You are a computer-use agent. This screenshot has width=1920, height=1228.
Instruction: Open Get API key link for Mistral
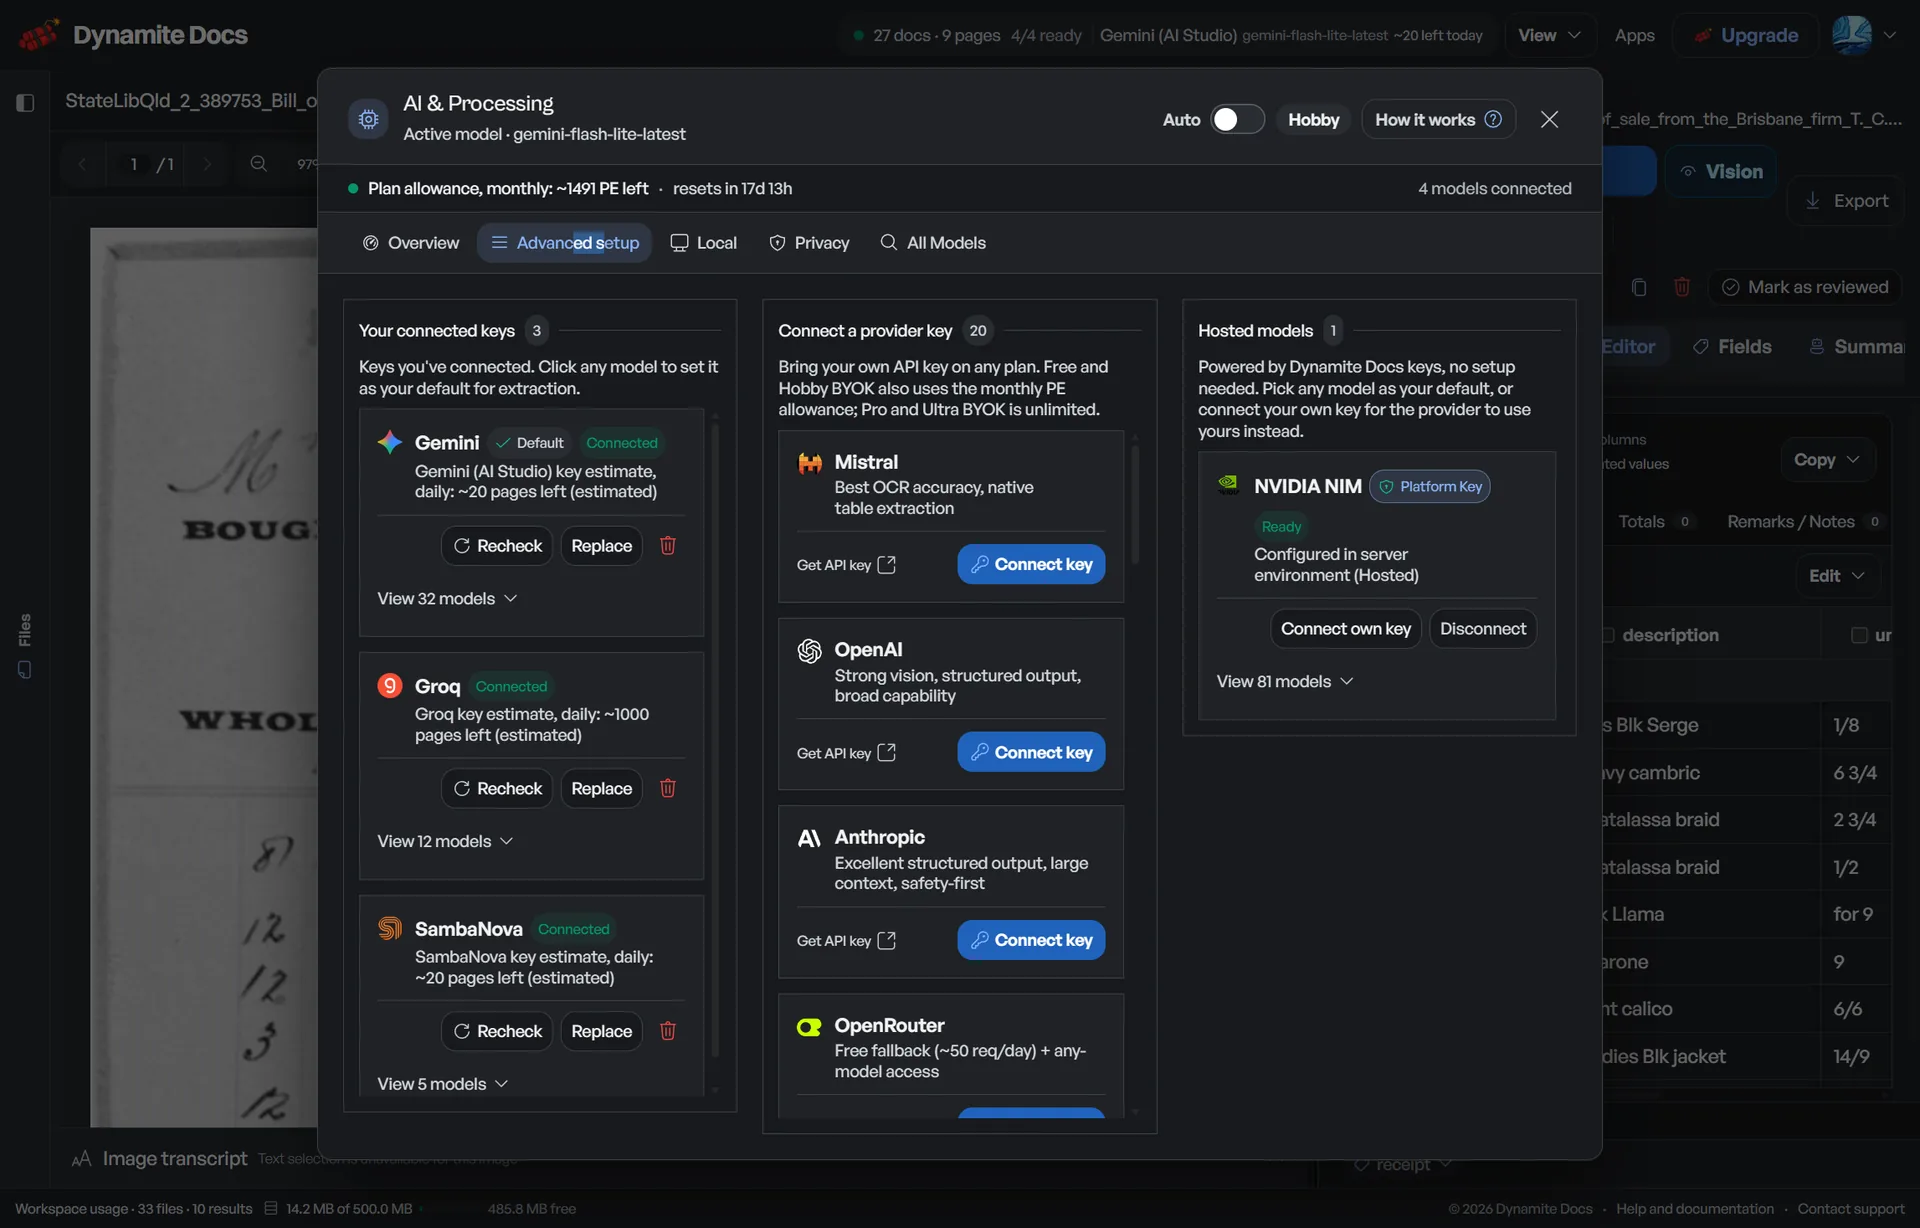click(846, 565)
